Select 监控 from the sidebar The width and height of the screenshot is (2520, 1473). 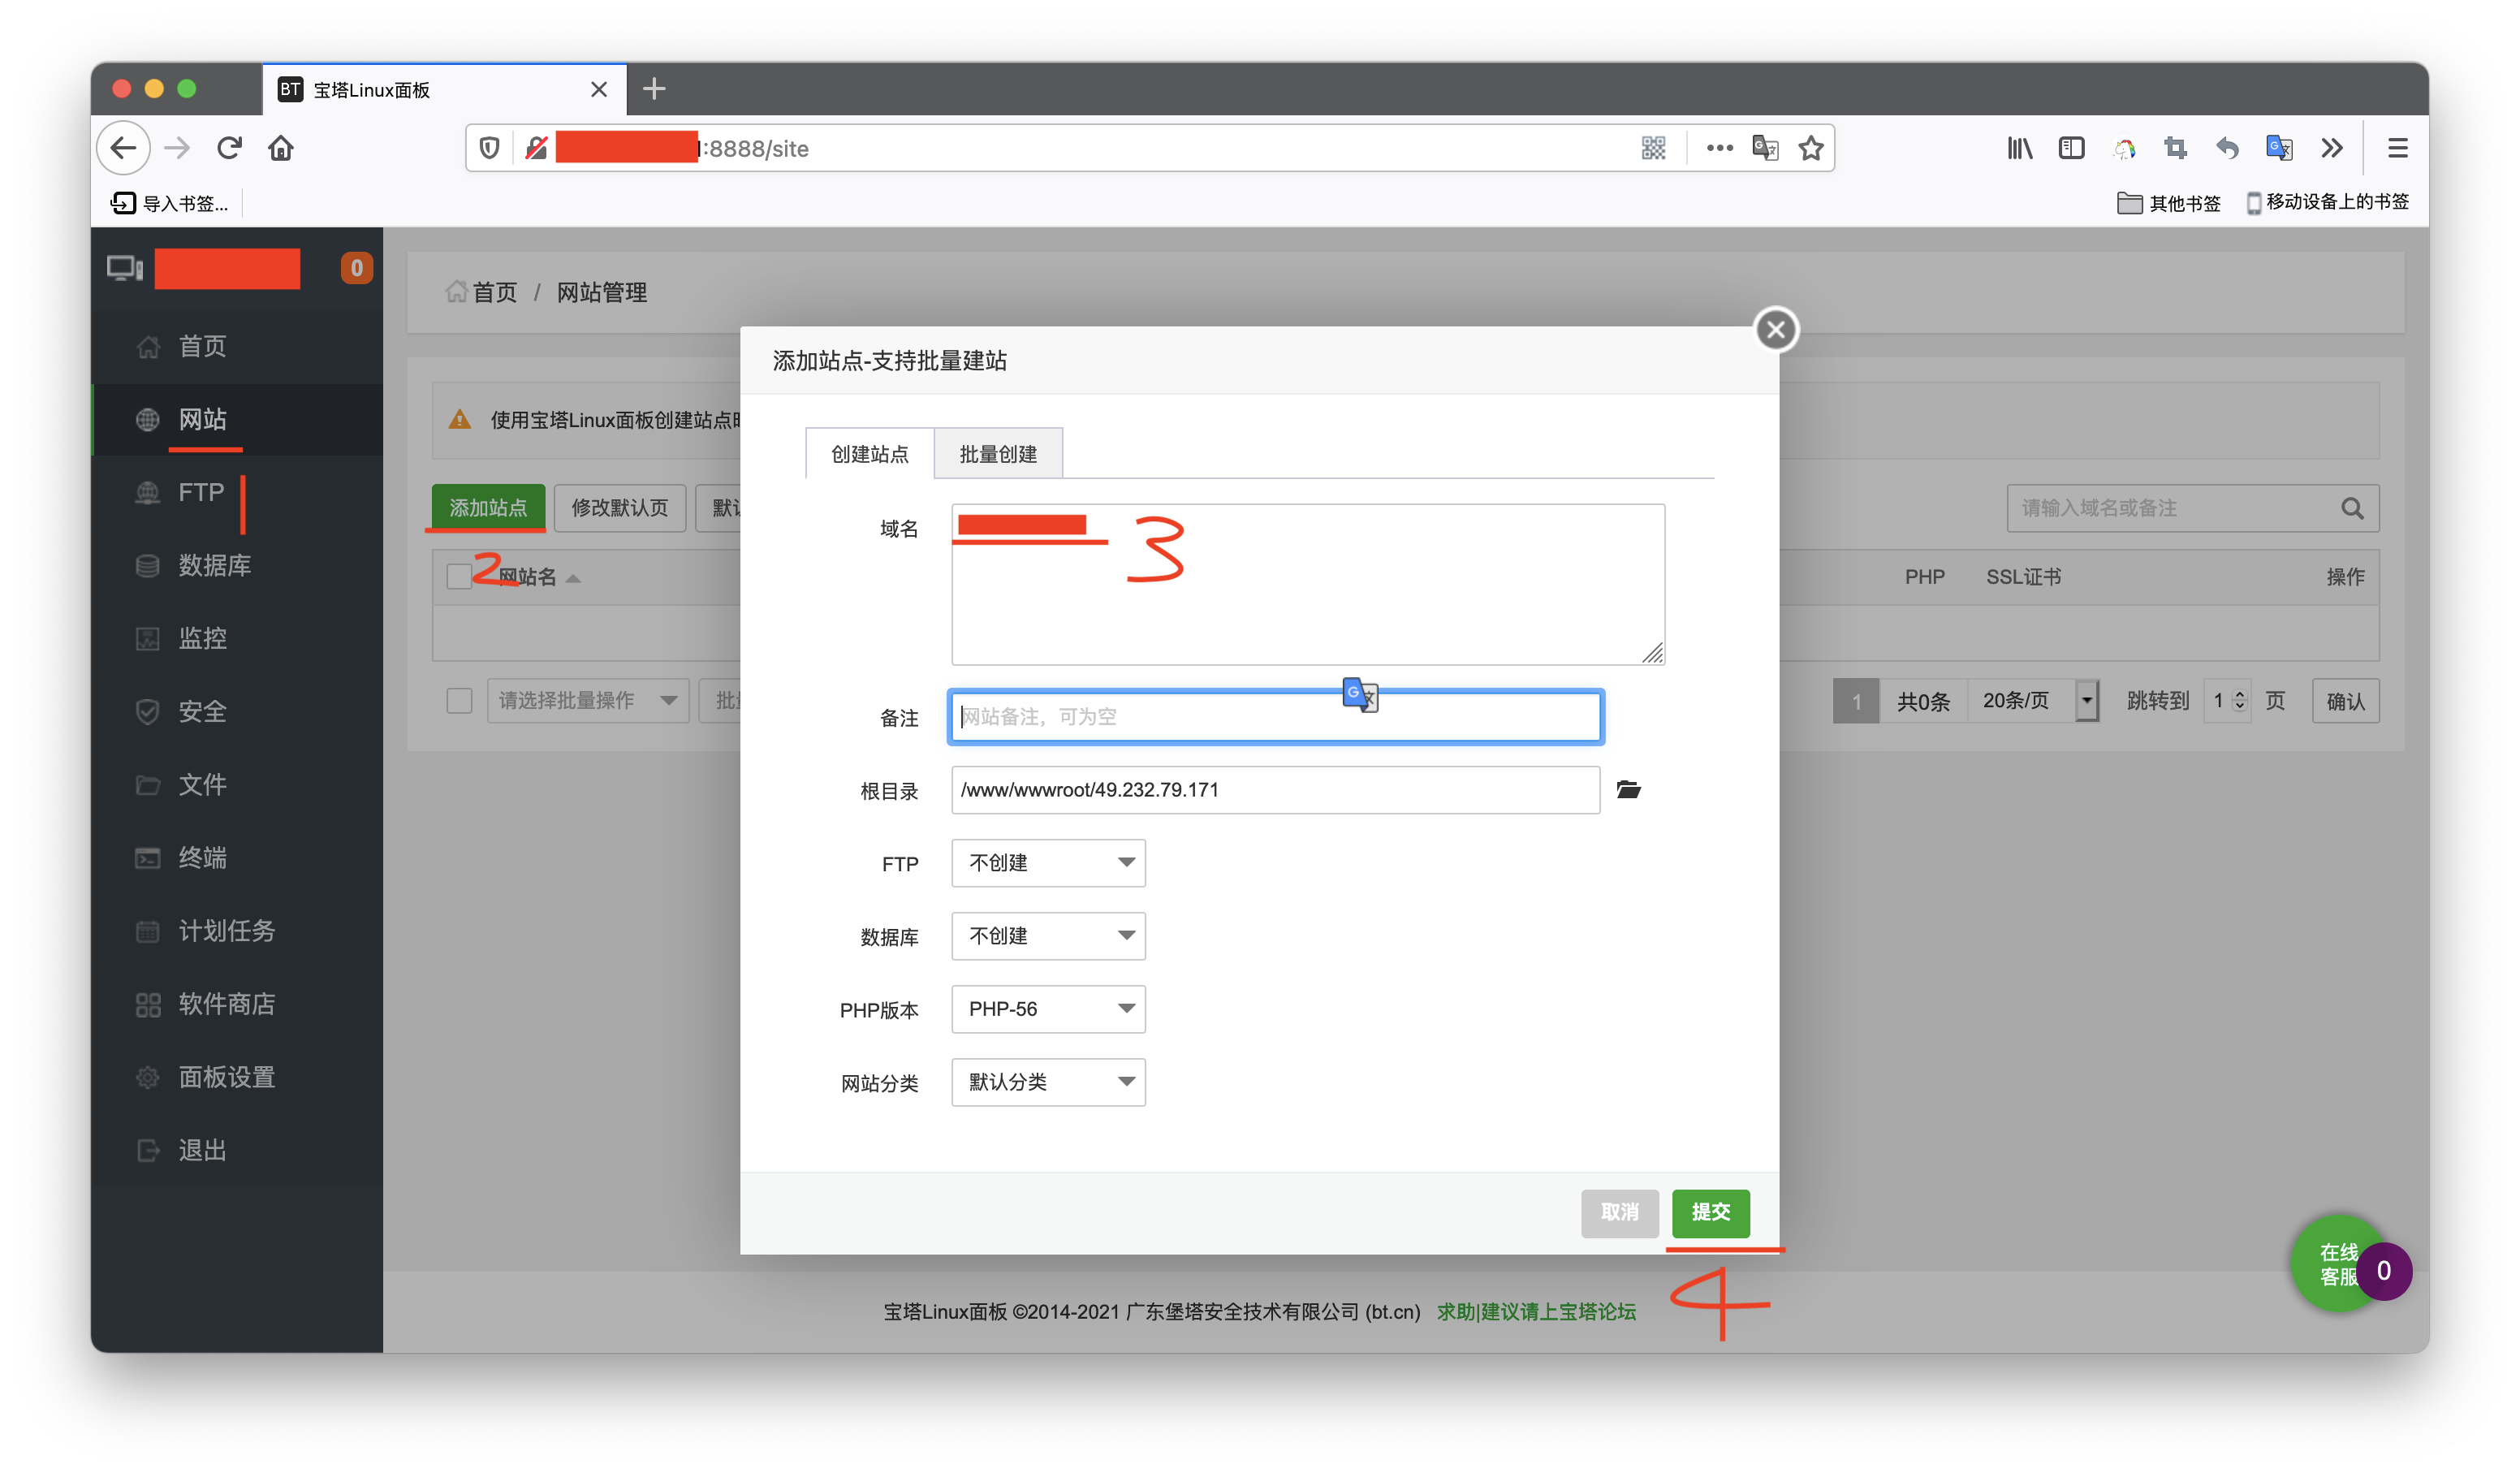[203, 638]
